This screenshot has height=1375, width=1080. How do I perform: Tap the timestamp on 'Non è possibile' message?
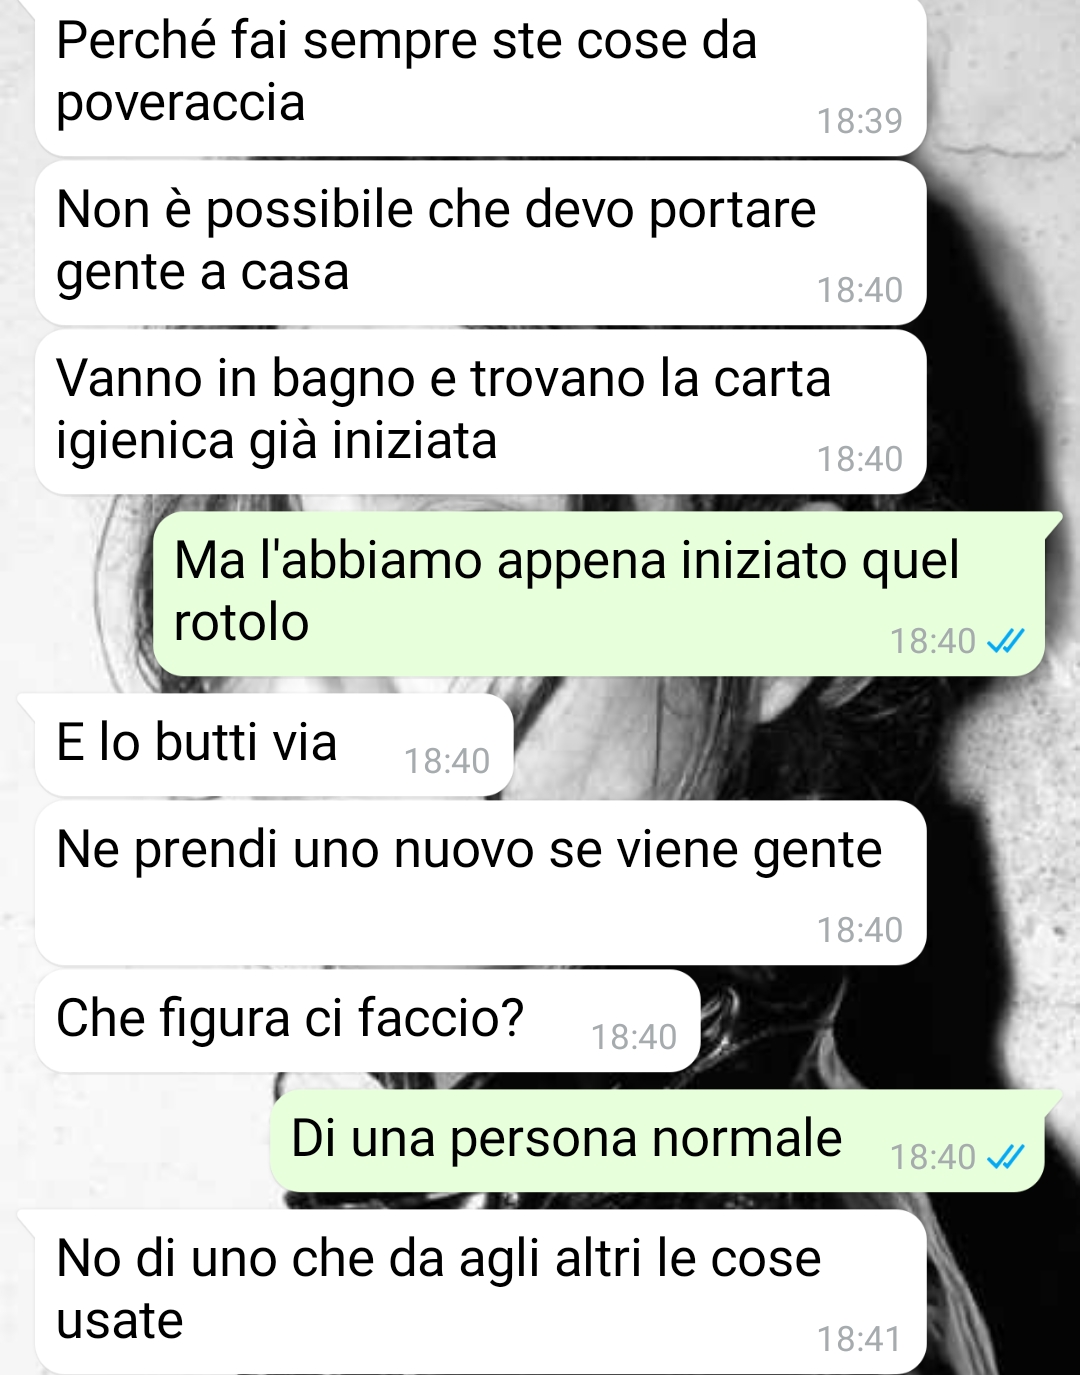860,290
